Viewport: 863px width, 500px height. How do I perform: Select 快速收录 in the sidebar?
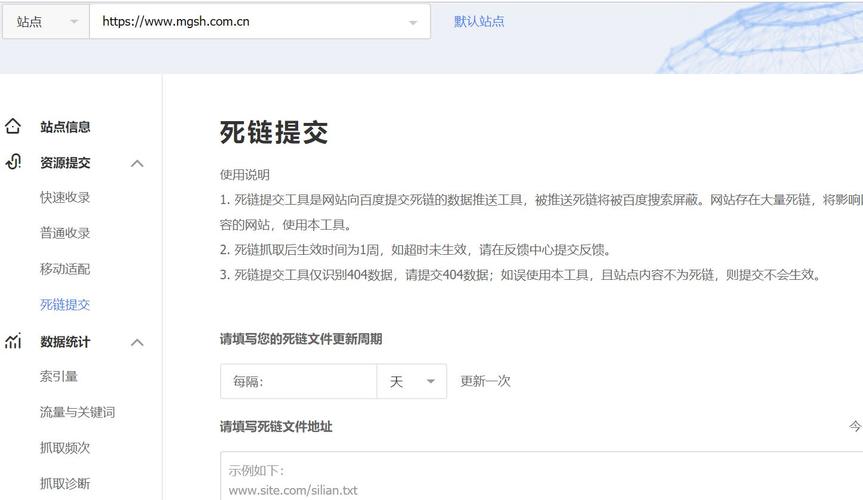(x=65, y=197)
